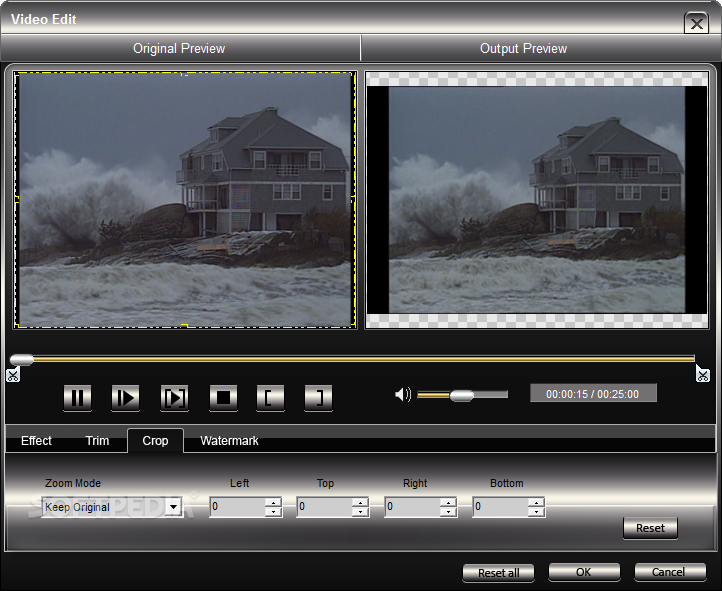Adjust the volume slider handle

[x=461, y=395]
